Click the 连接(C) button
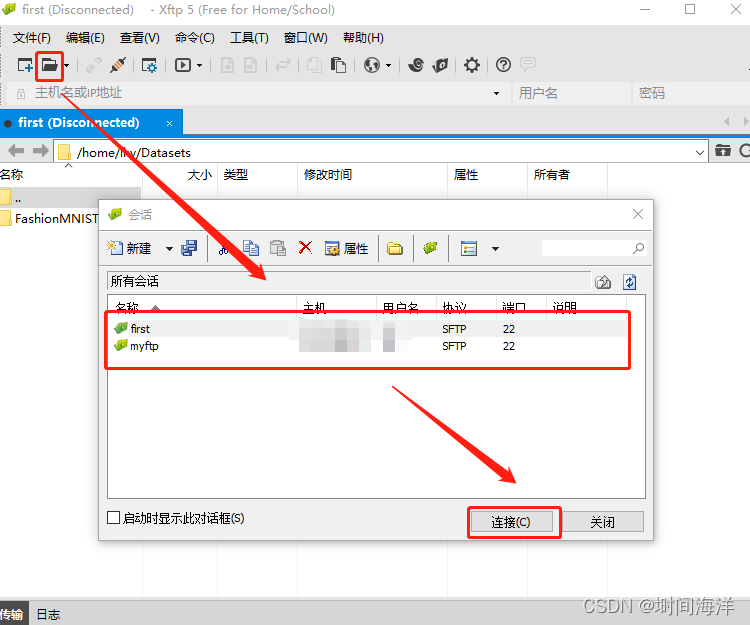This screenshot has width=750, height=625. [x=511, y=522]
